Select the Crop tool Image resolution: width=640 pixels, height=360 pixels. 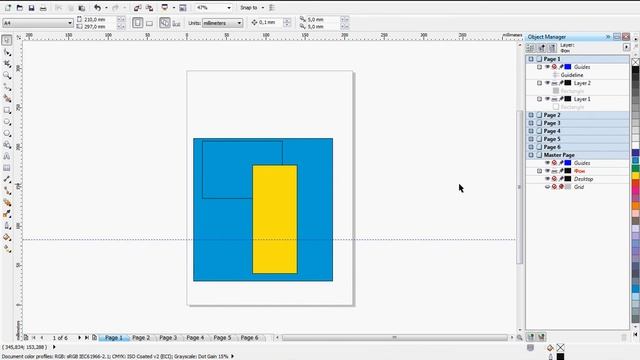tap(7, 64)
